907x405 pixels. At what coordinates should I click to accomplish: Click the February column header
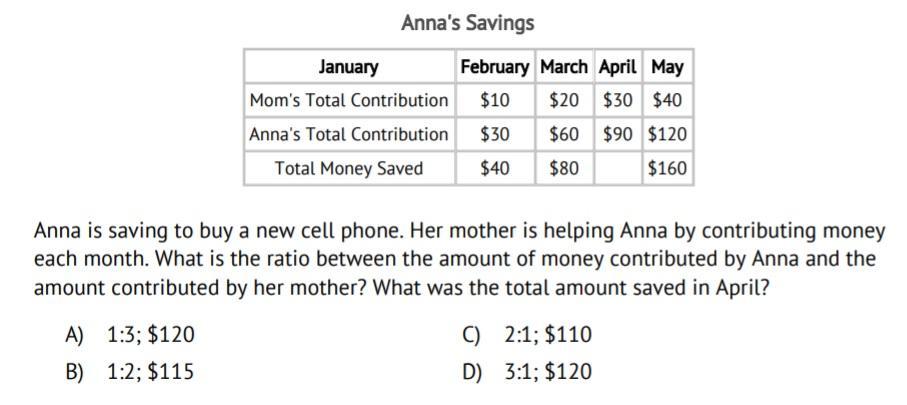(x=495, y=67)
